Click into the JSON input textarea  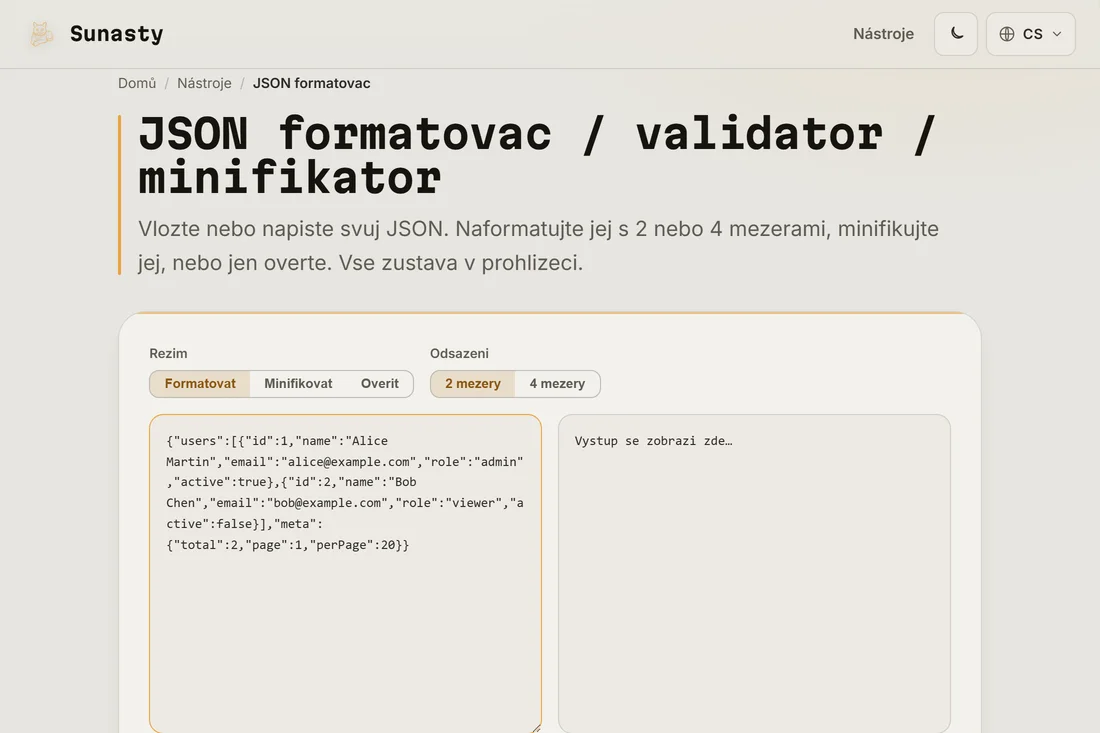[x=345, y=574]
